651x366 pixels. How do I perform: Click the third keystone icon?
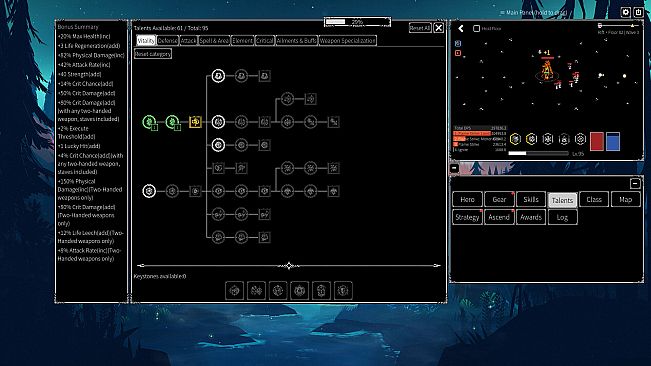278,290
